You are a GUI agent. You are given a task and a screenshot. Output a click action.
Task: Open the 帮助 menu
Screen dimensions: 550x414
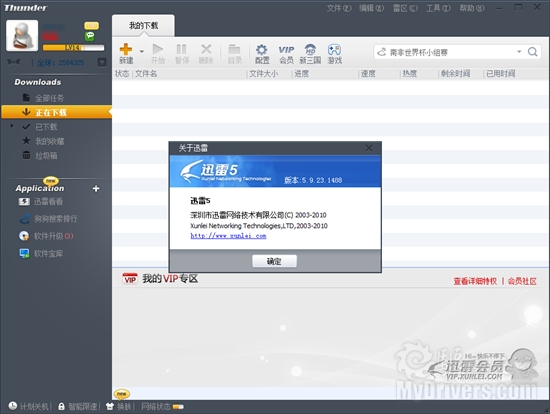pyautogui.click(x=472, y=8)
